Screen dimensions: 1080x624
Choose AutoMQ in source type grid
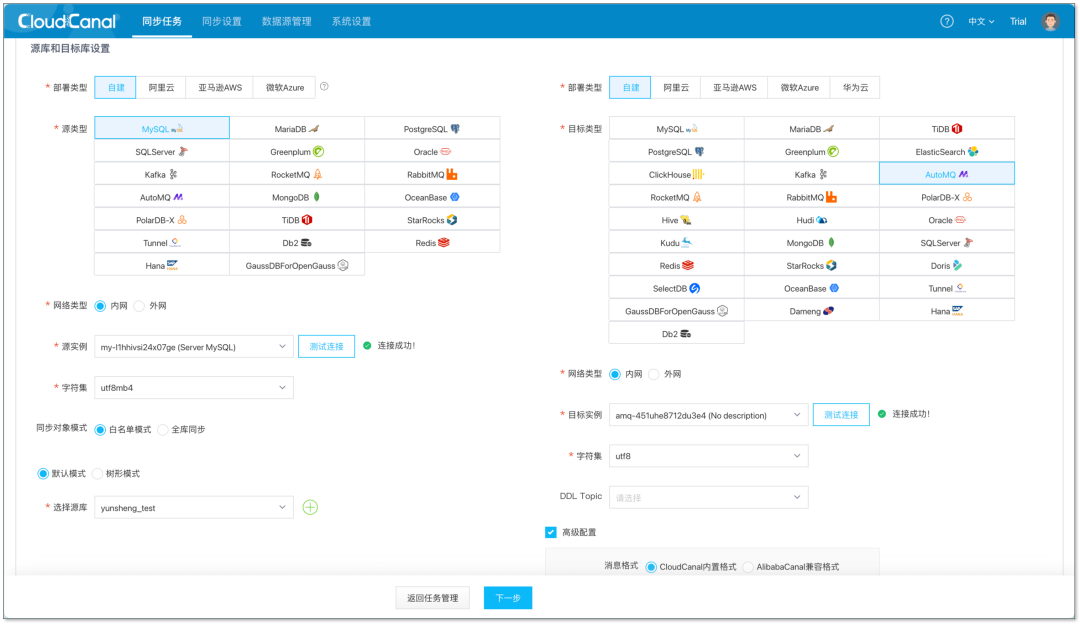[x=162, y=197]
